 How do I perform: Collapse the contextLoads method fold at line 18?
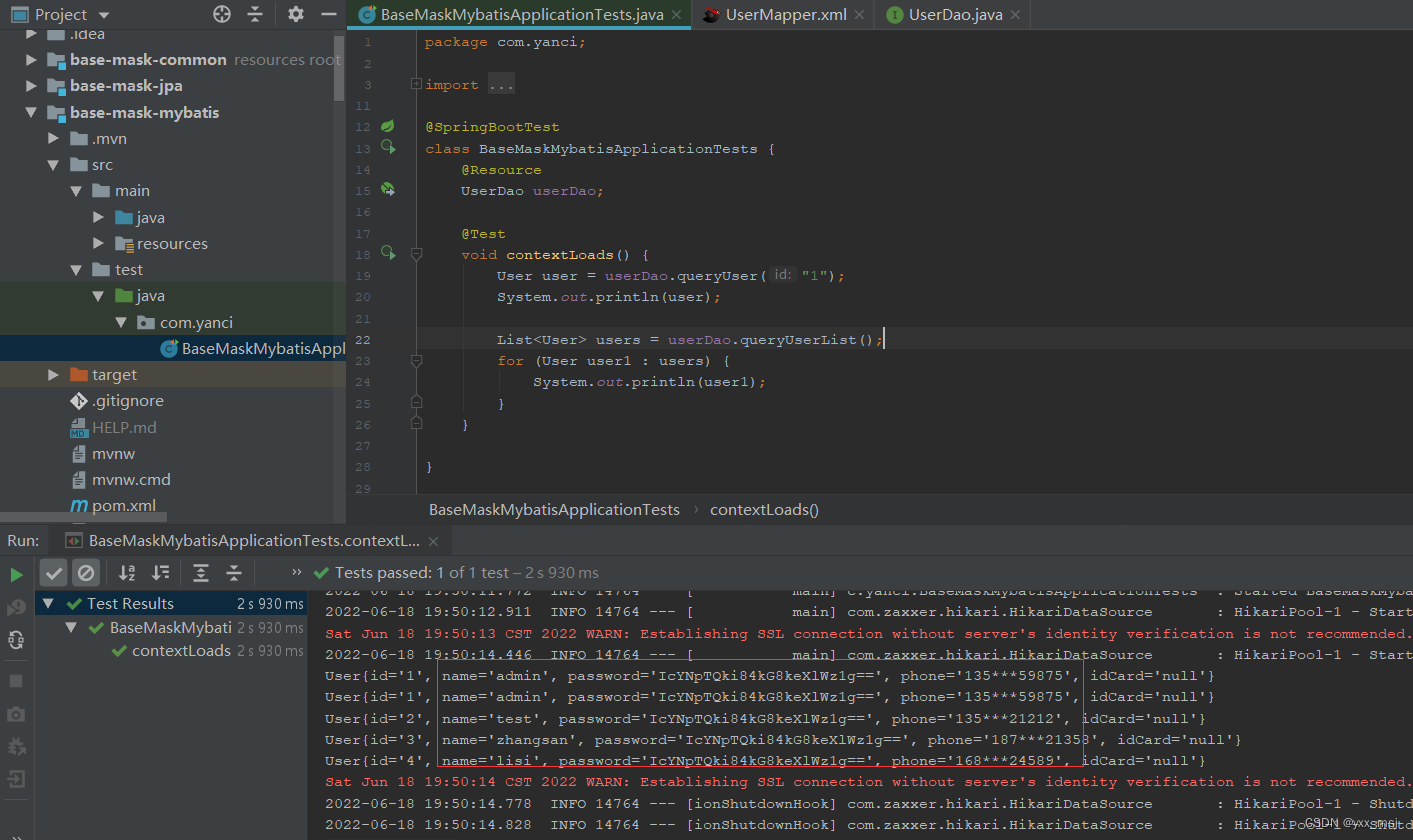click(x=416, y=255)
